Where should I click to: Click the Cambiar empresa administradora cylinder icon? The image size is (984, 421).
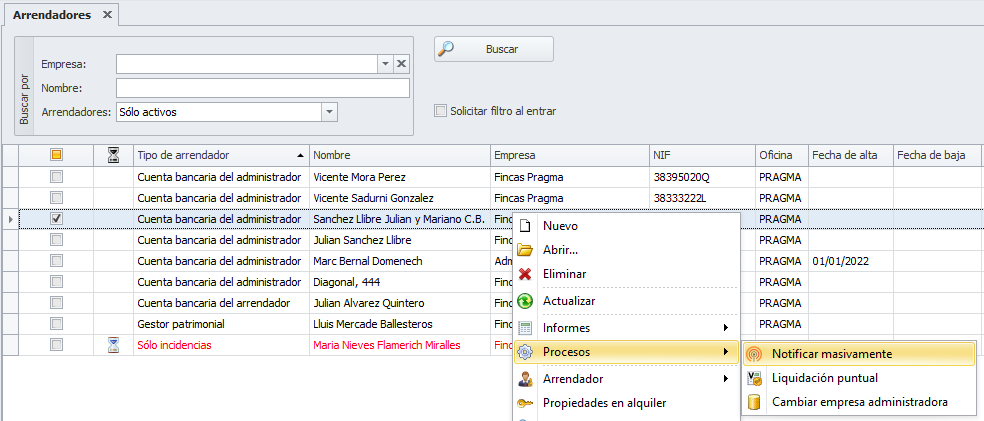pos(755,402)
